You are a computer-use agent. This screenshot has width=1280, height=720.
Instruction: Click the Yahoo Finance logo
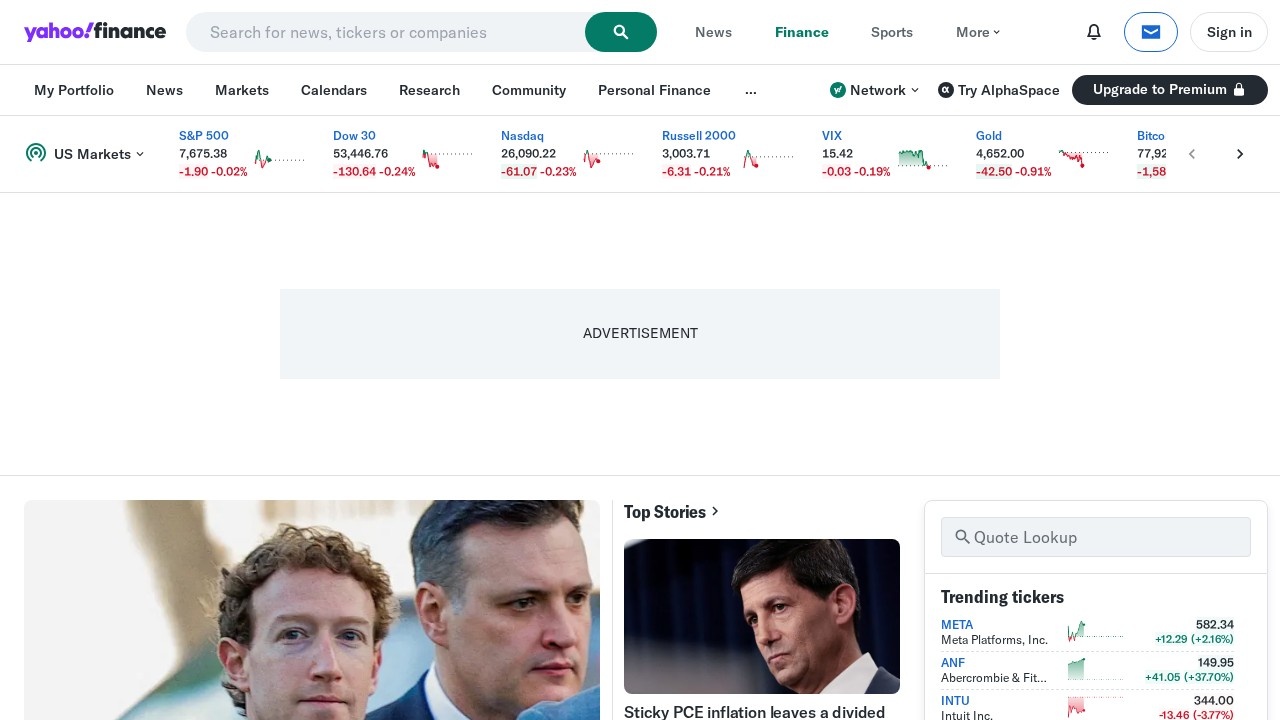click(95, 32)
